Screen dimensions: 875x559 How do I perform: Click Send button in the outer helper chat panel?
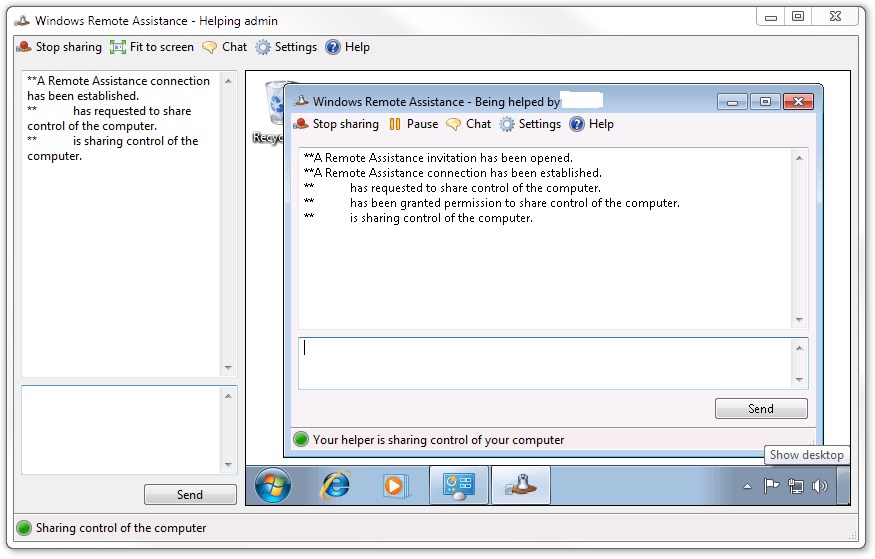(x=190, y=495)
